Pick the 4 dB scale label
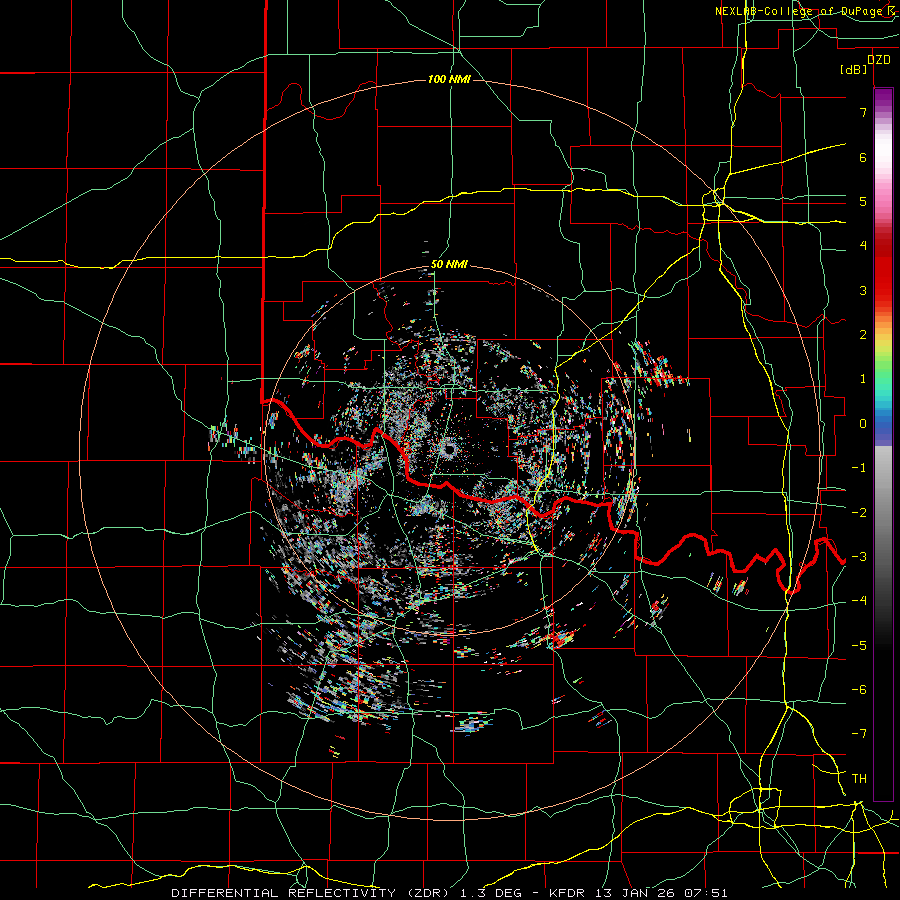This screenshot has width=900, height=900. point(863,246)
